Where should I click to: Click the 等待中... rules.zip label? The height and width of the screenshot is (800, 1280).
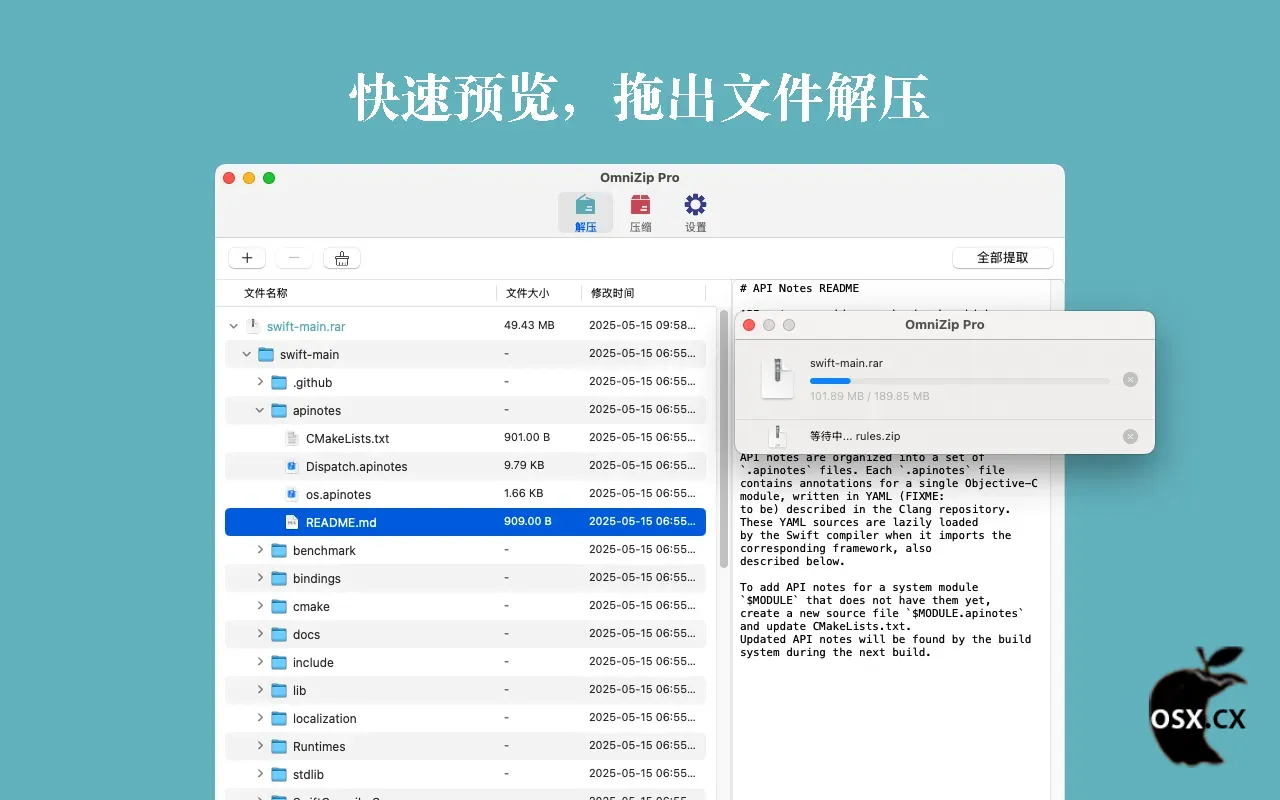855,436
